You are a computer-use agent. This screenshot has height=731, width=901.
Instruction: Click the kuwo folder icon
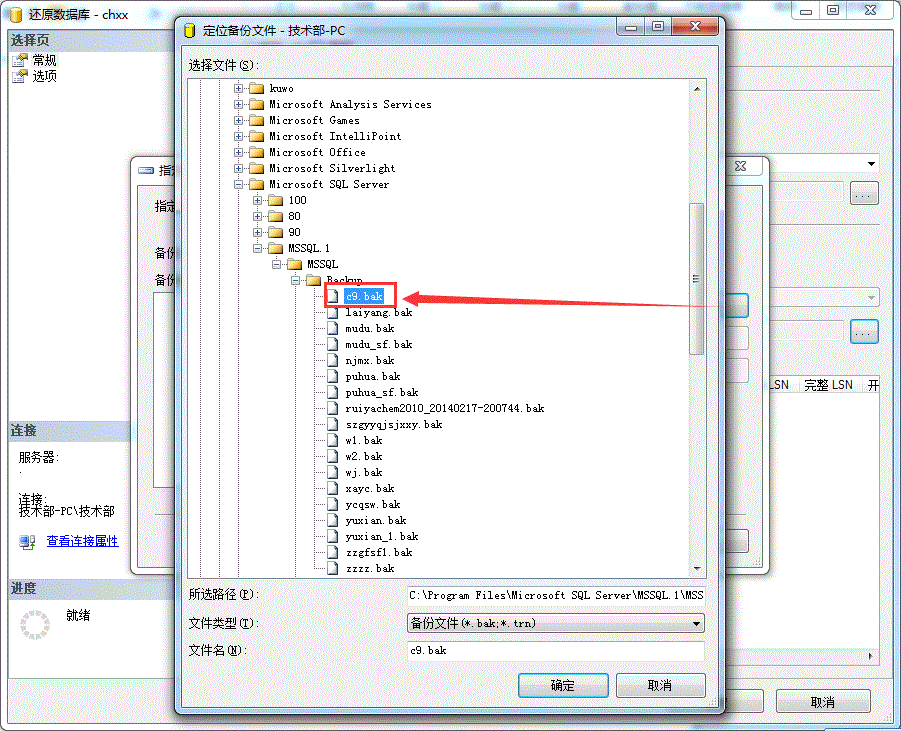tap(257, 88)
